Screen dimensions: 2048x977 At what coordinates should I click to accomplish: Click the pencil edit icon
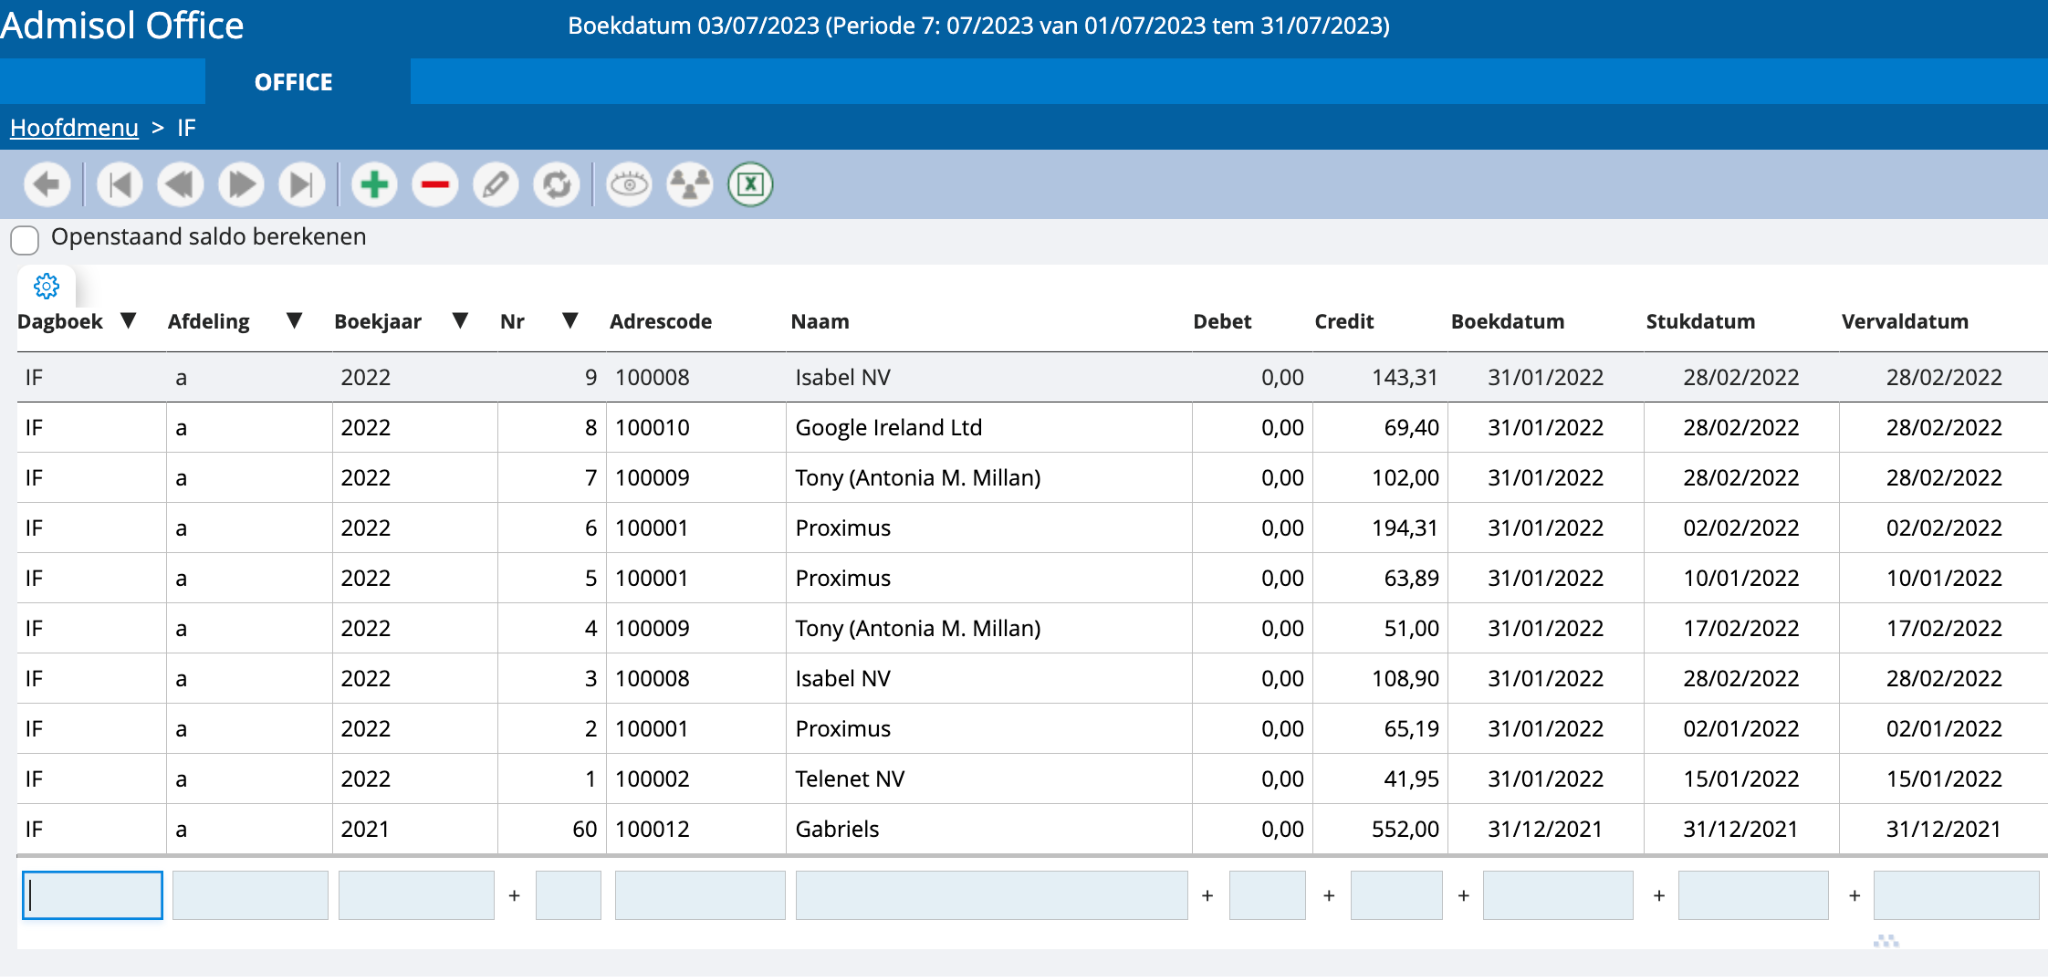pyautogui.click(x=496, y=185)
